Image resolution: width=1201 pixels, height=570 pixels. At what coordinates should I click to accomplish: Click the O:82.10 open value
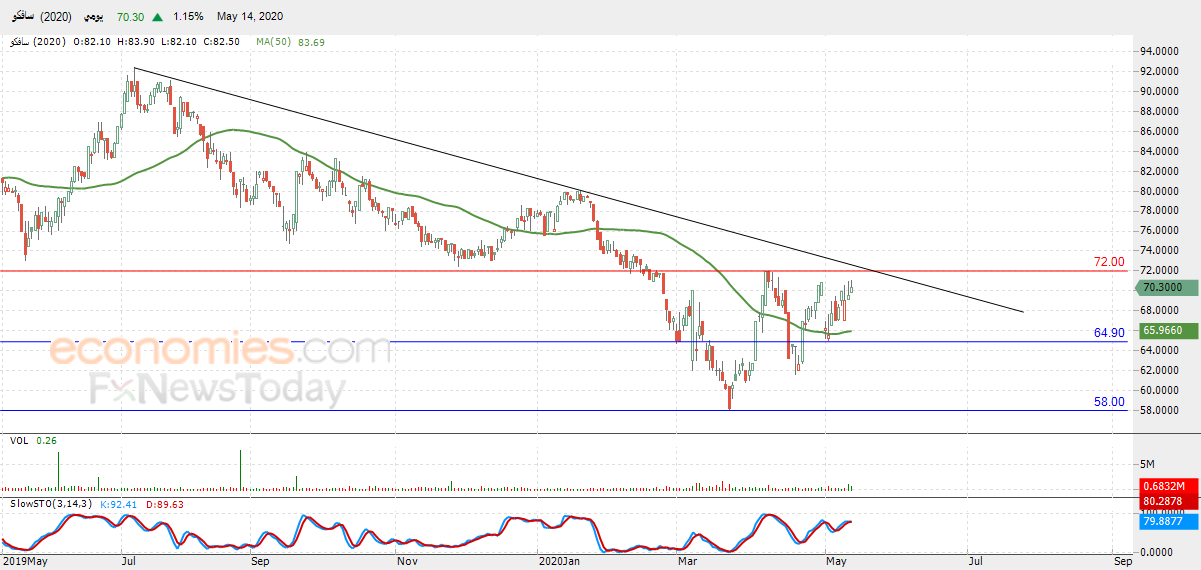click(x=94, y=42)
